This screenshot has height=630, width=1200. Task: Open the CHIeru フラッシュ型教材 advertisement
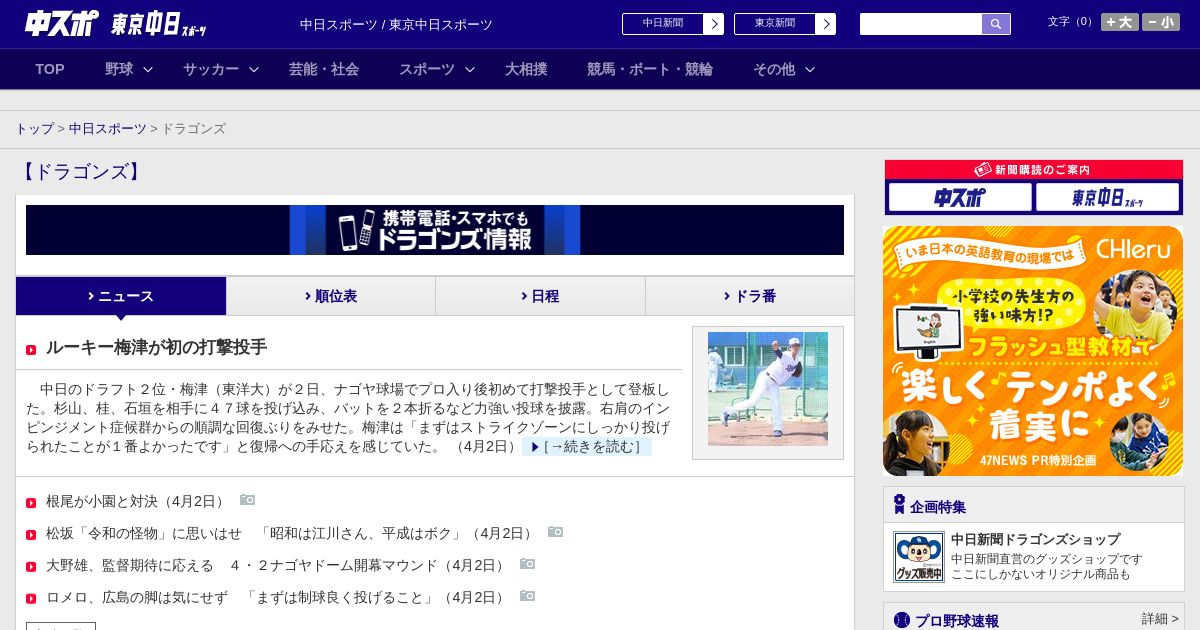1033,351
